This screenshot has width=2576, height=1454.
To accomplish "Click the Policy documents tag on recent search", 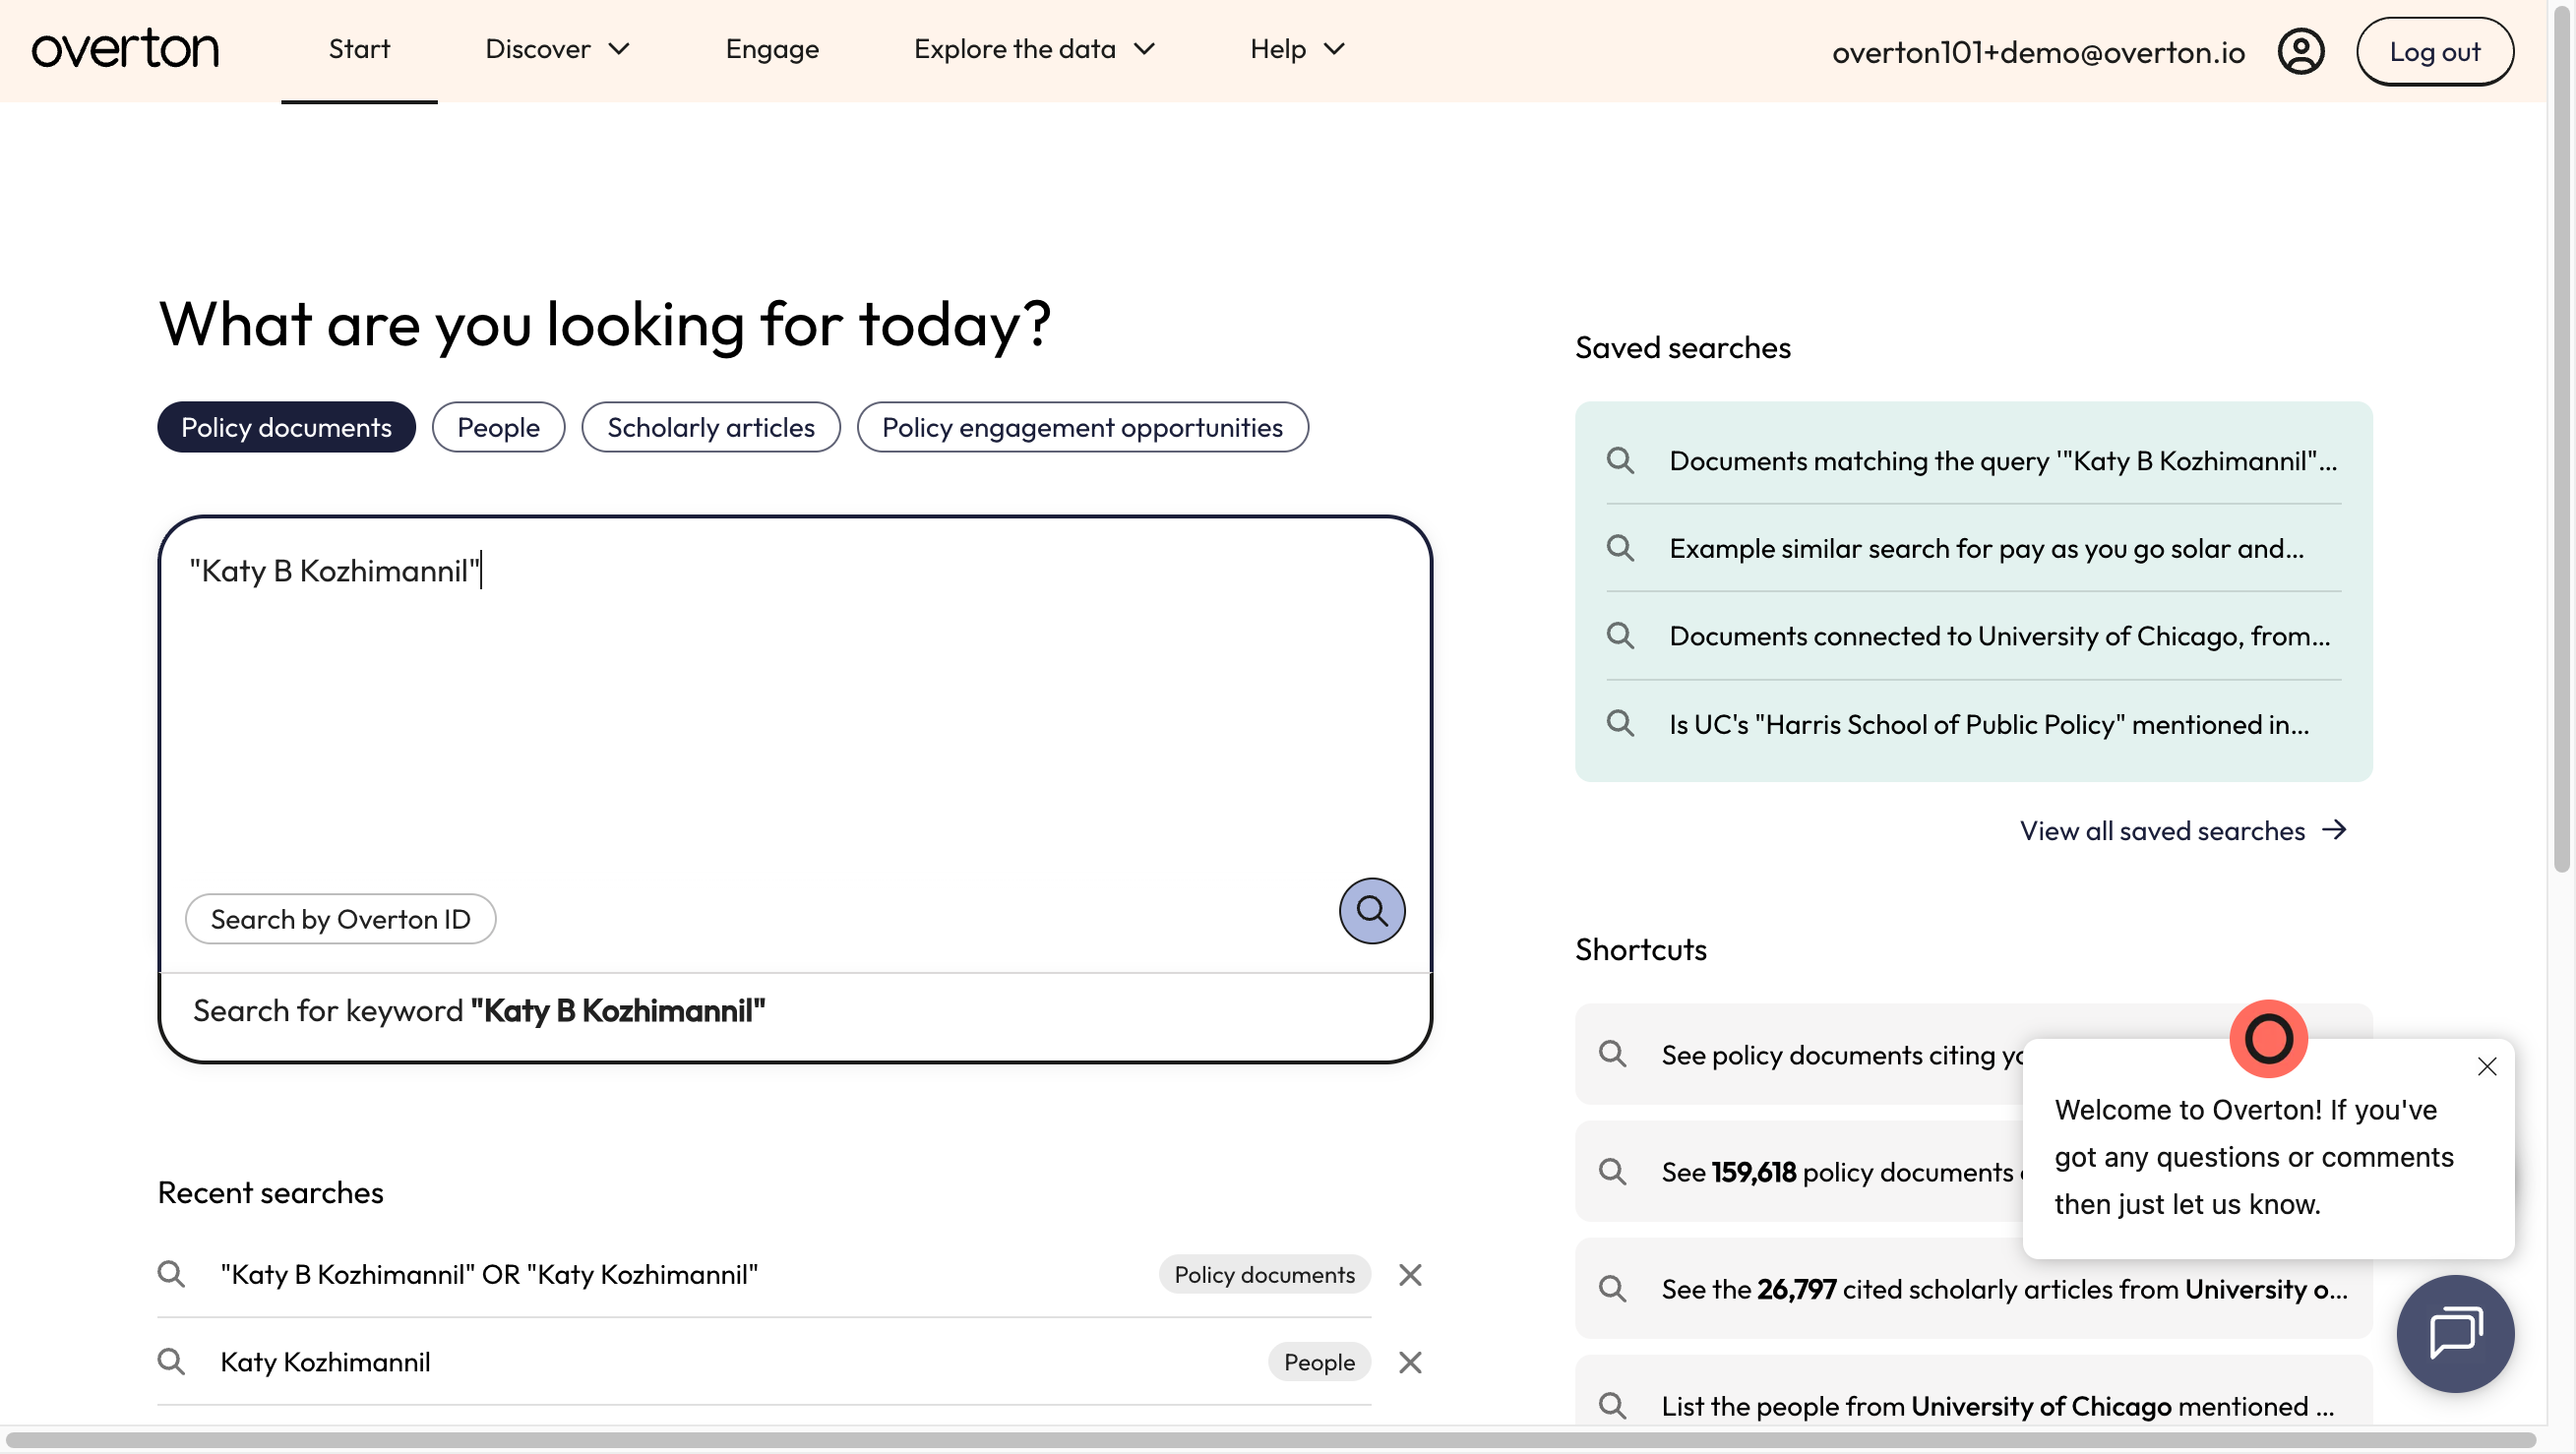I will click(x=1263, y=1274).
